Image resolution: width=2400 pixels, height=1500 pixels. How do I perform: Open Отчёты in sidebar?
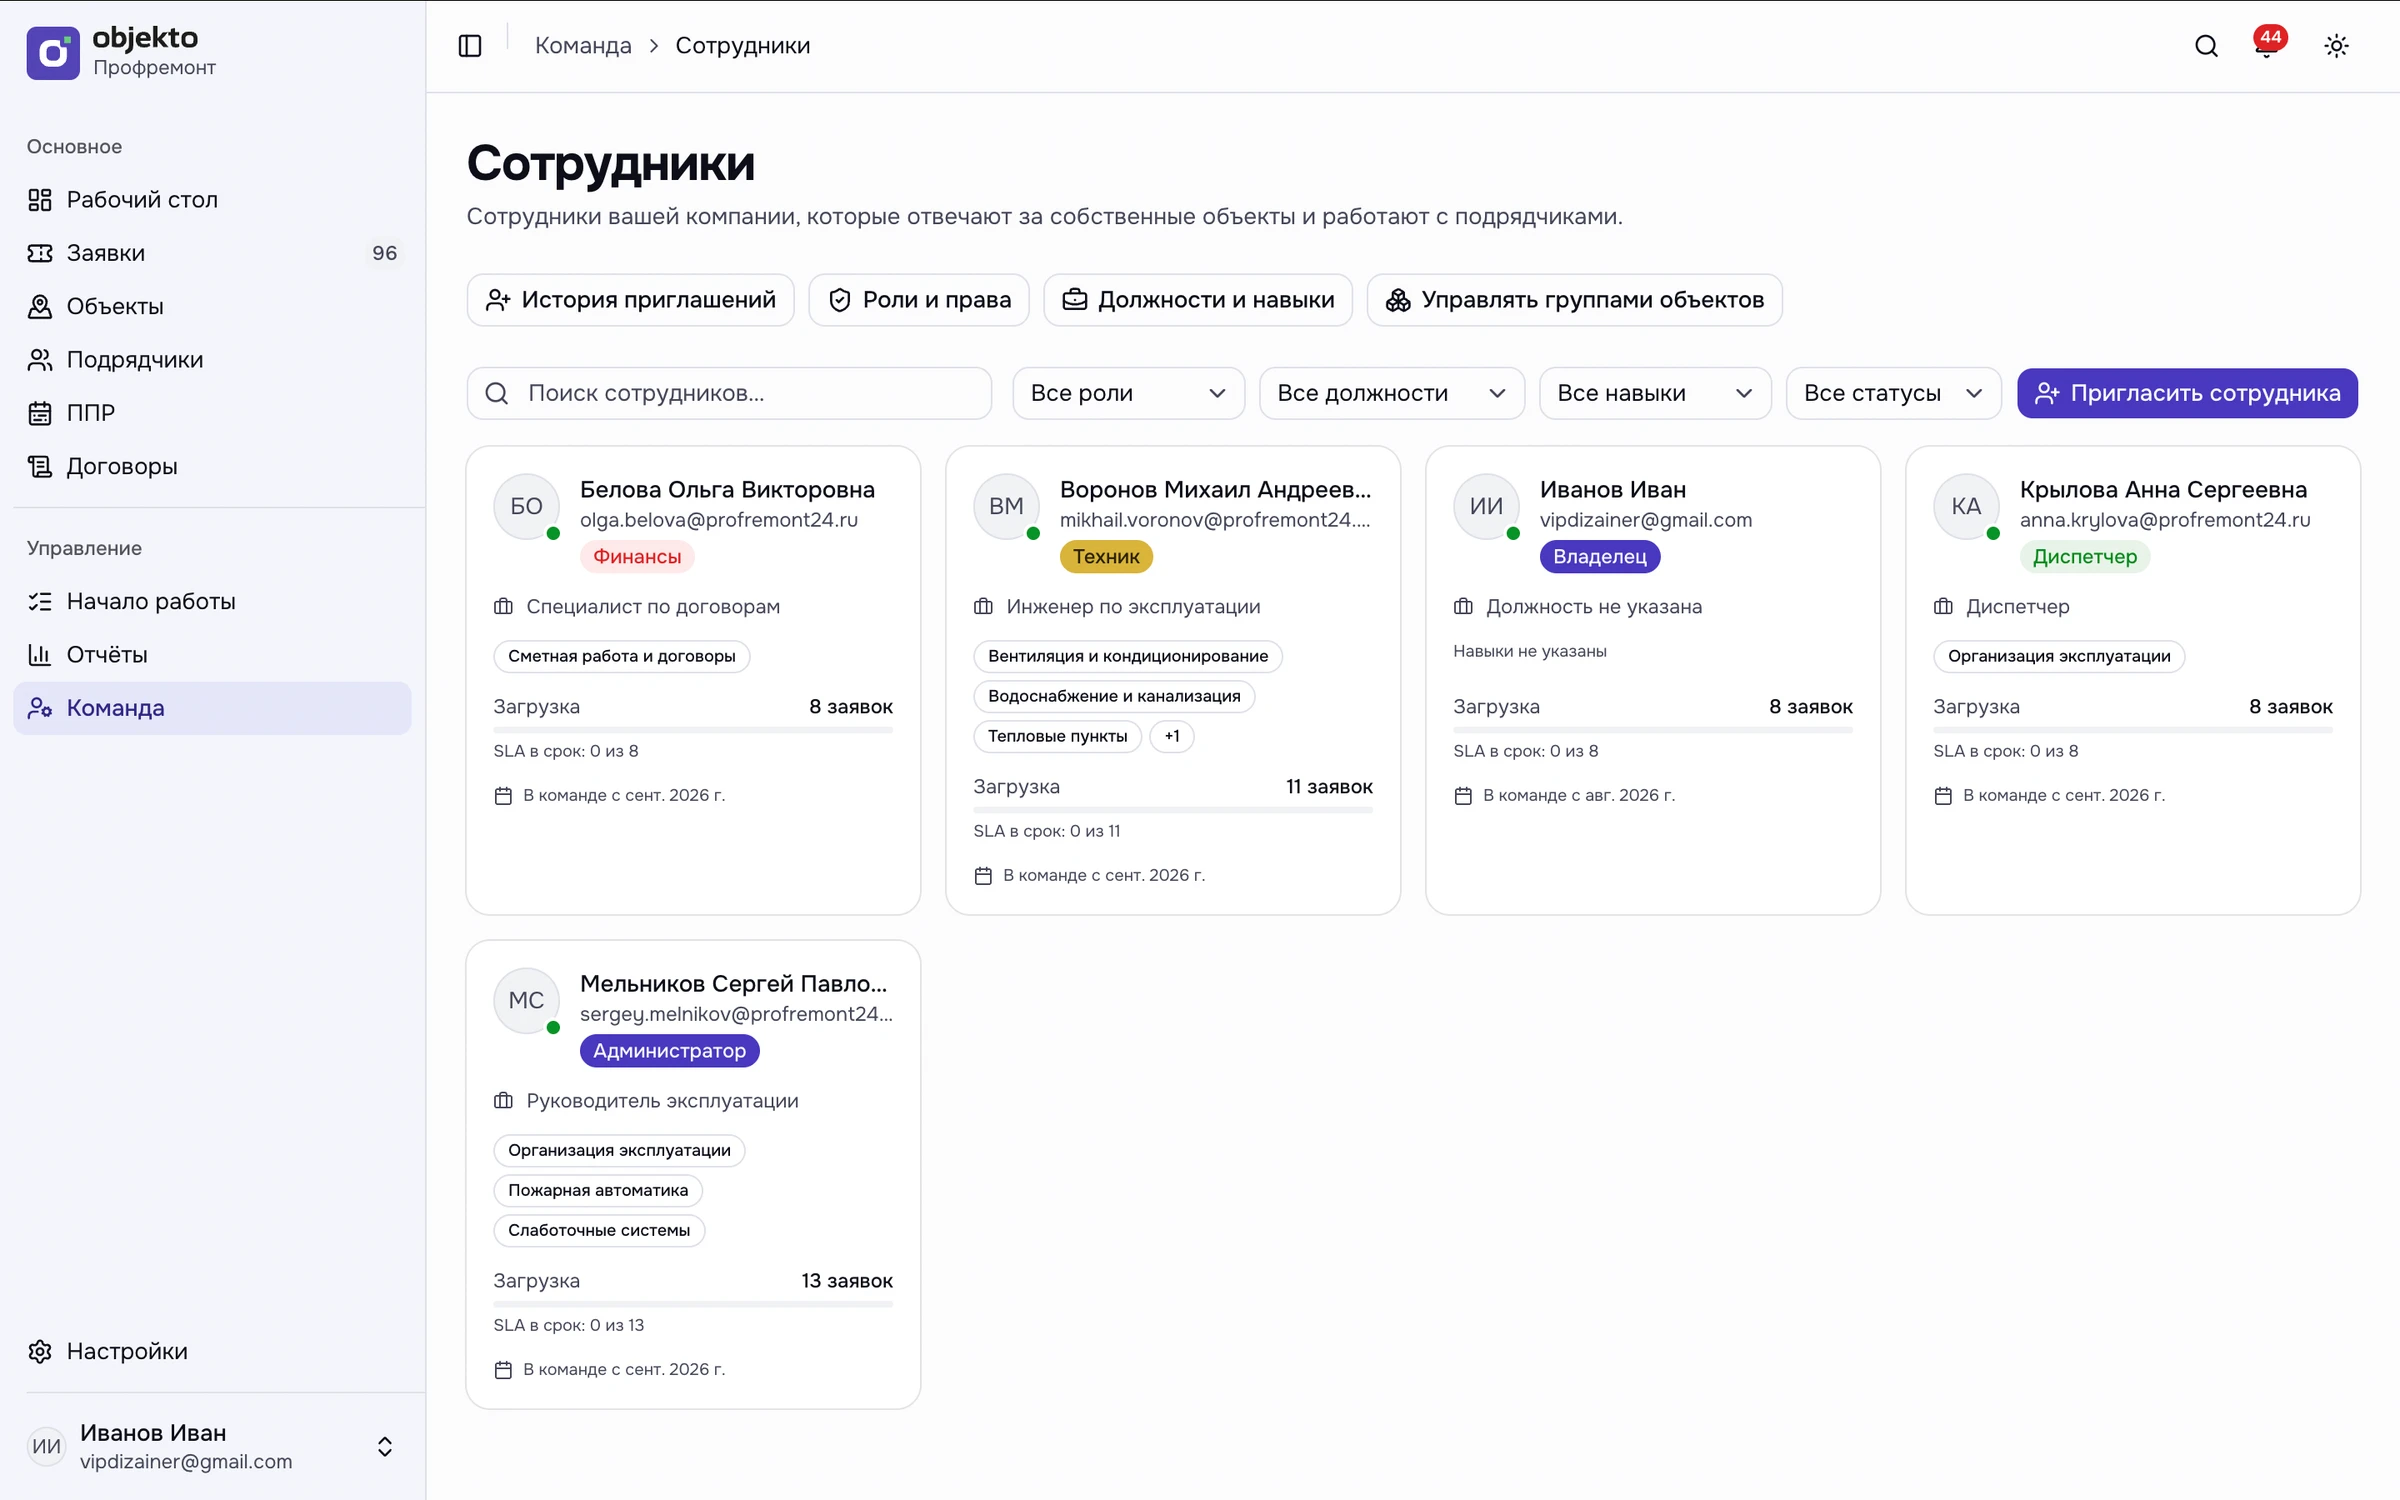tap(212, 654)
